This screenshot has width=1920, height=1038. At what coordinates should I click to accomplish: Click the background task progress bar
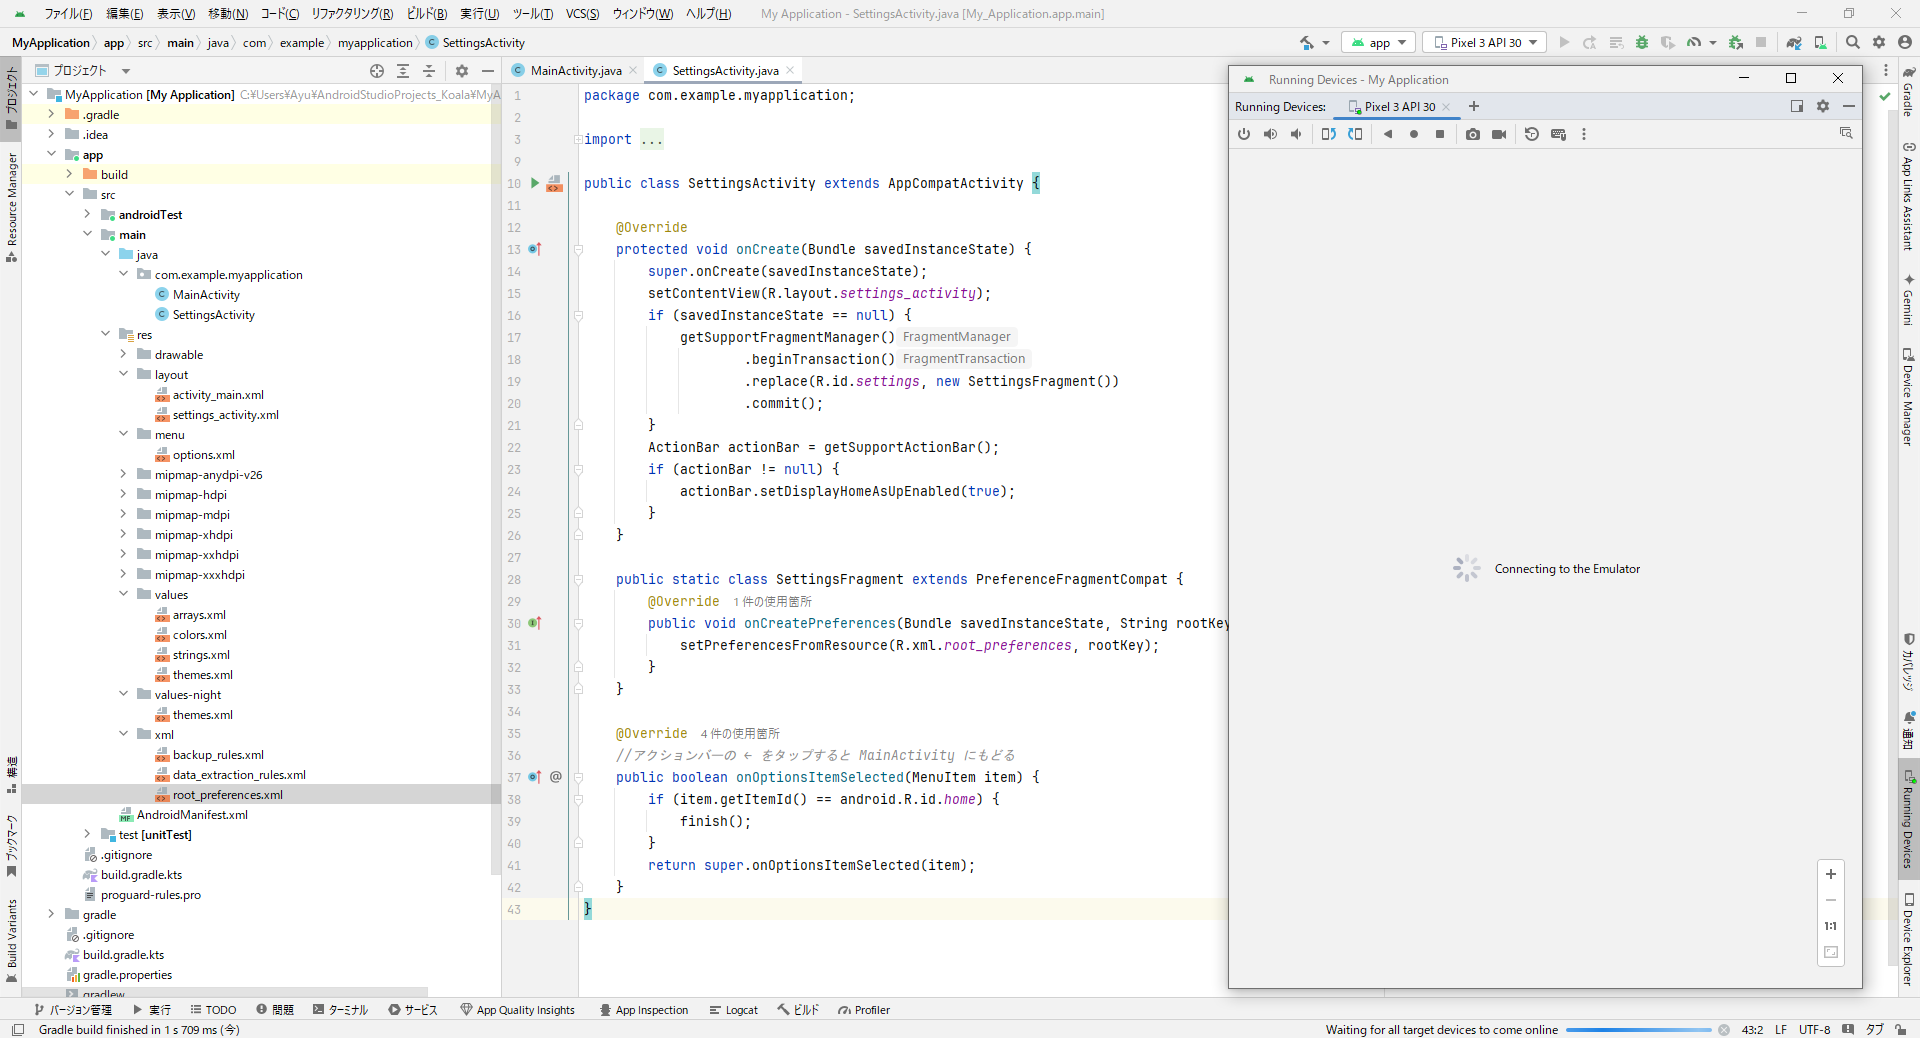click(x=1638, y=1030)
